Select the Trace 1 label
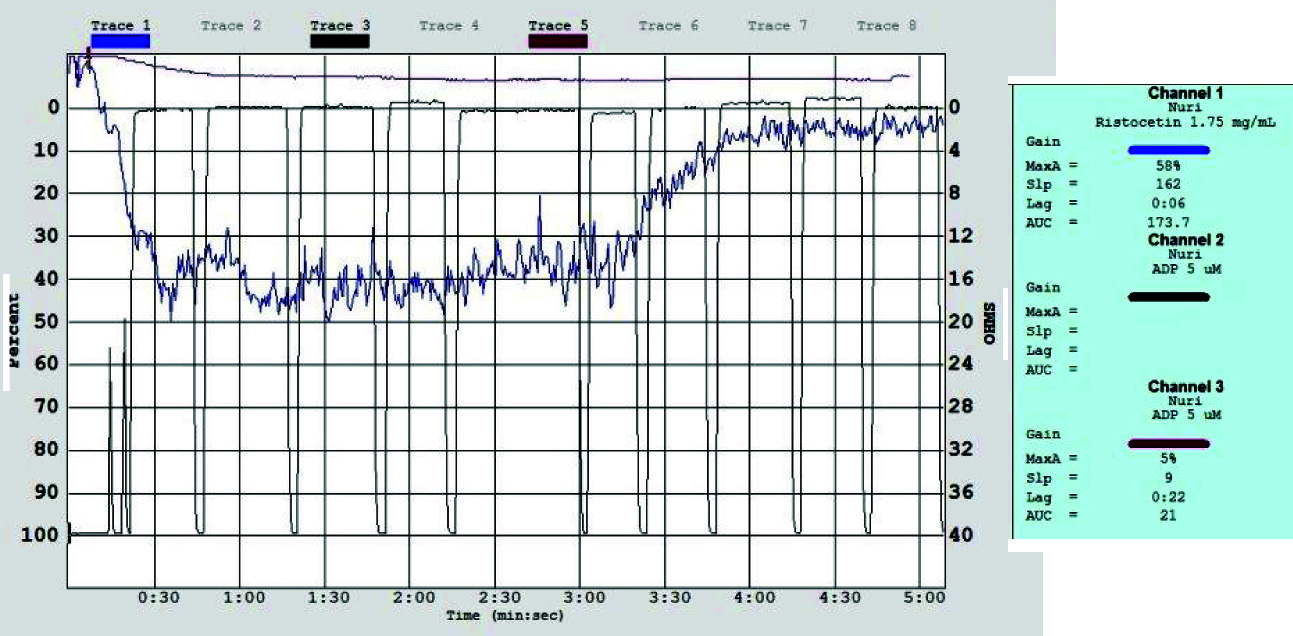This screenshot has width=1293, height=636. pyautogui.click(x=120, y=26)
